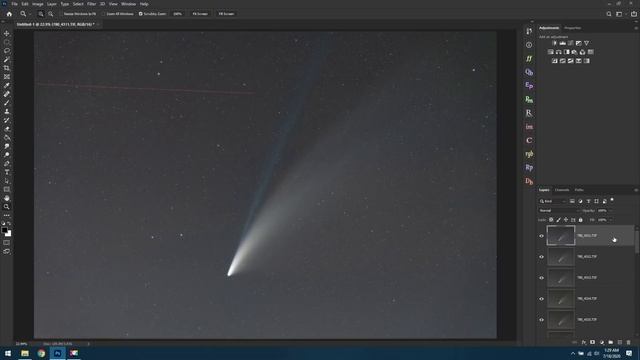The image size is (640, 360).
Task: Select the Pen tool
Action: point(7,164)
